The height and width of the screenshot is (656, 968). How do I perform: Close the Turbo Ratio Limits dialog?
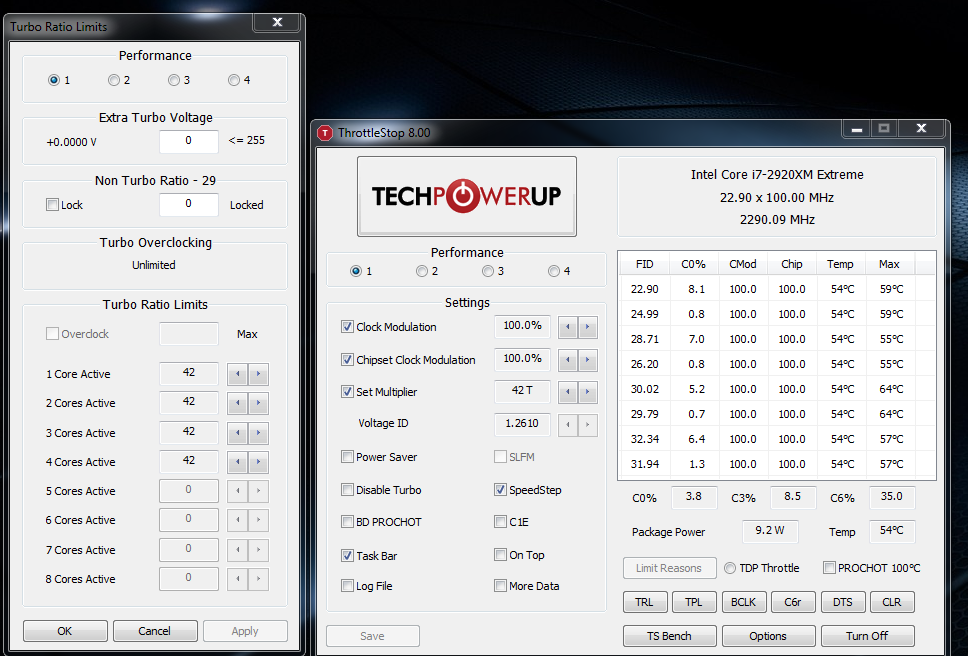[x=277, y=22]
